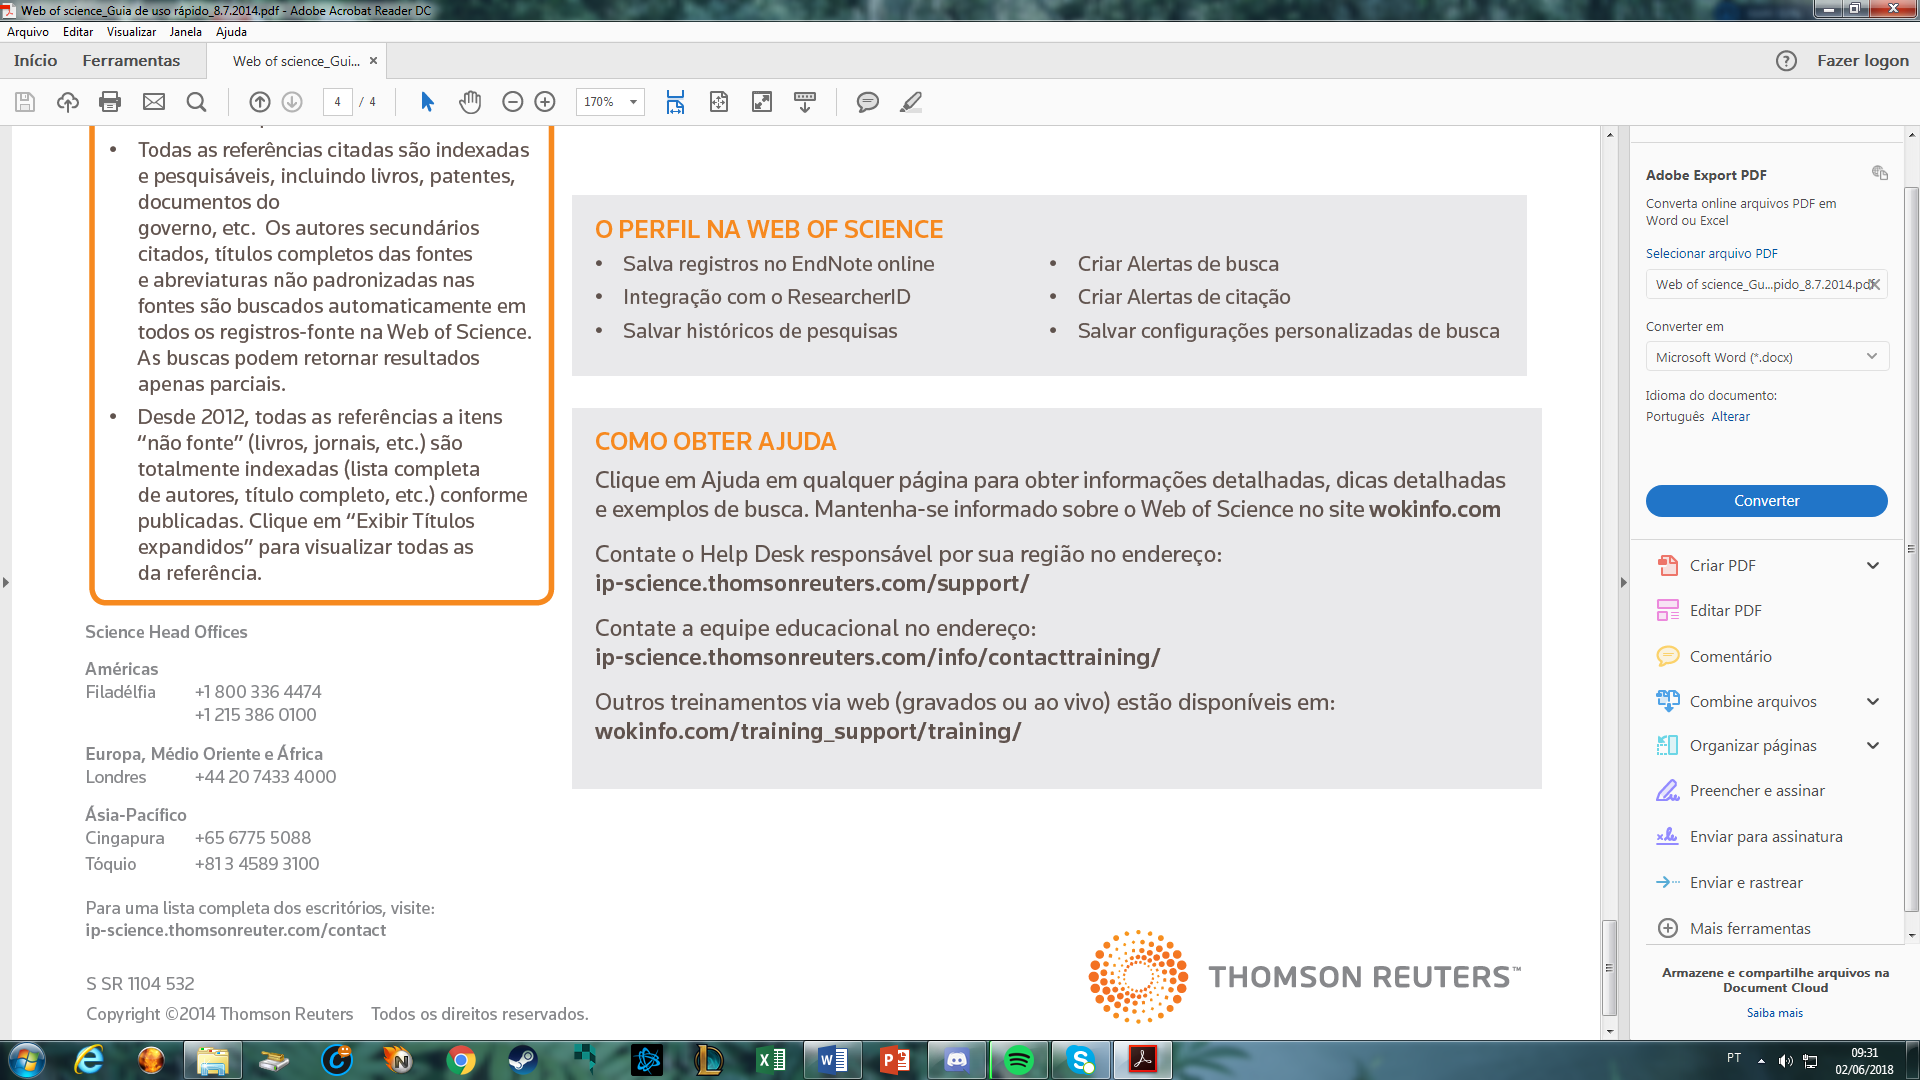Viewport: 1920px width, 1080px height.
Task: Go to previous page arrow
Action: 260,102
